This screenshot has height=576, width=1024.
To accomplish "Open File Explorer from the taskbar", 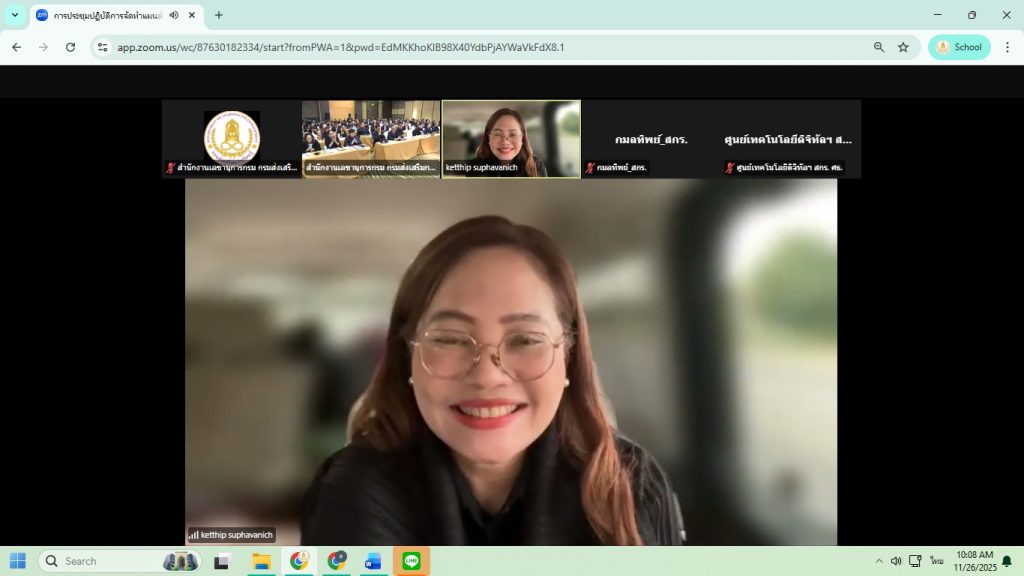I will tap(261, 561).
